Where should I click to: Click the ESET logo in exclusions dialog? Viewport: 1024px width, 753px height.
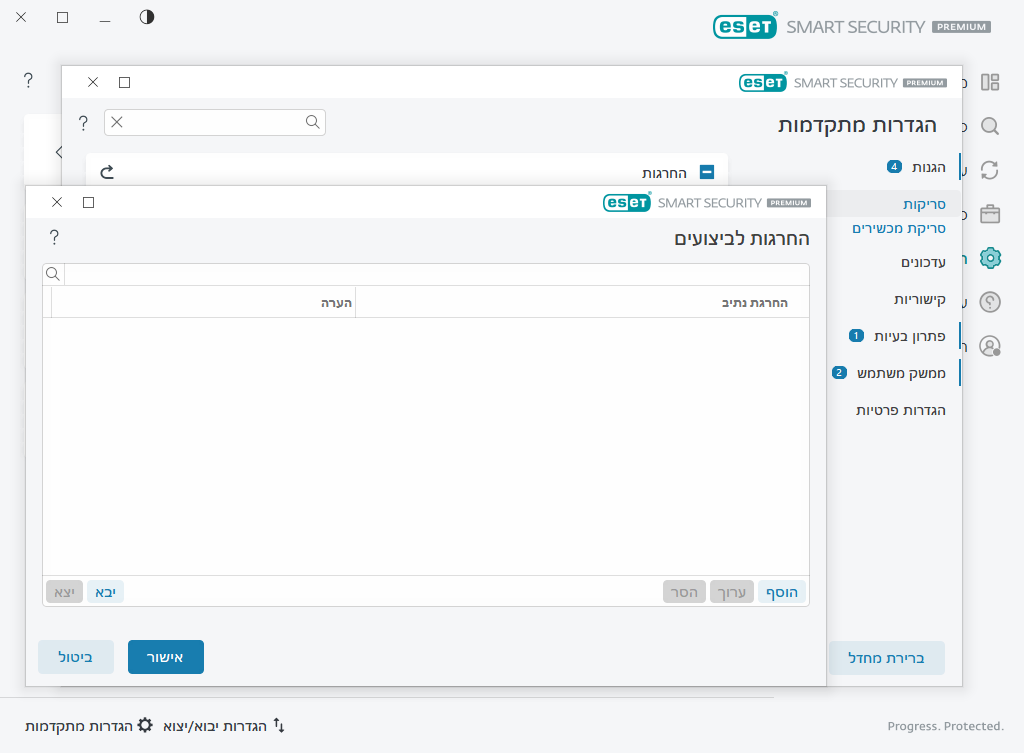[627, 202]
